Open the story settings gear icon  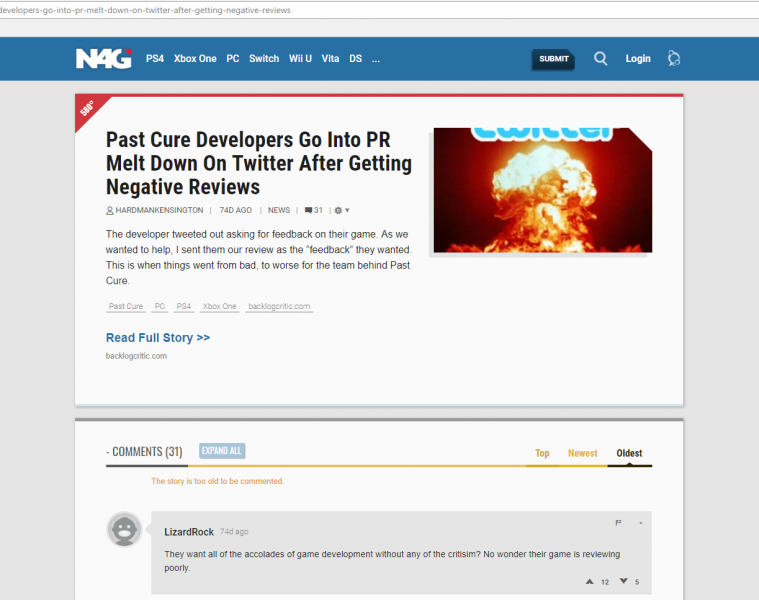point(338,210)
